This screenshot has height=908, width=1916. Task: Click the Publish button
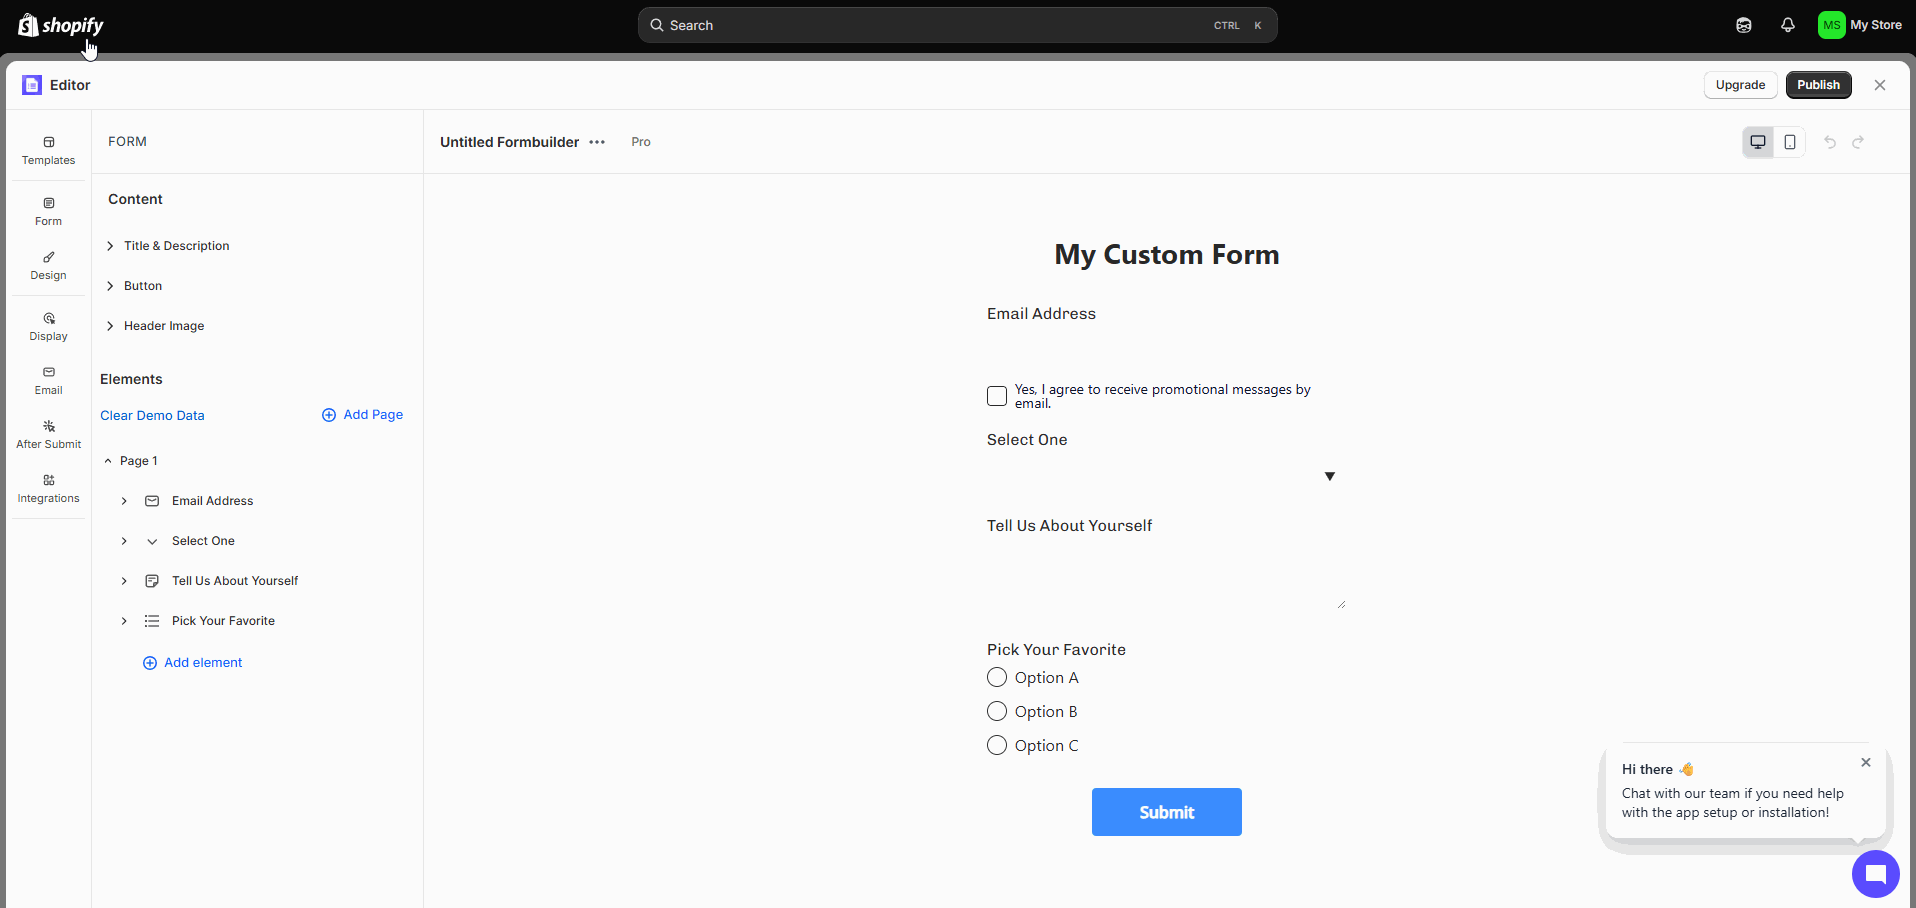click(x=1818, y=85)
